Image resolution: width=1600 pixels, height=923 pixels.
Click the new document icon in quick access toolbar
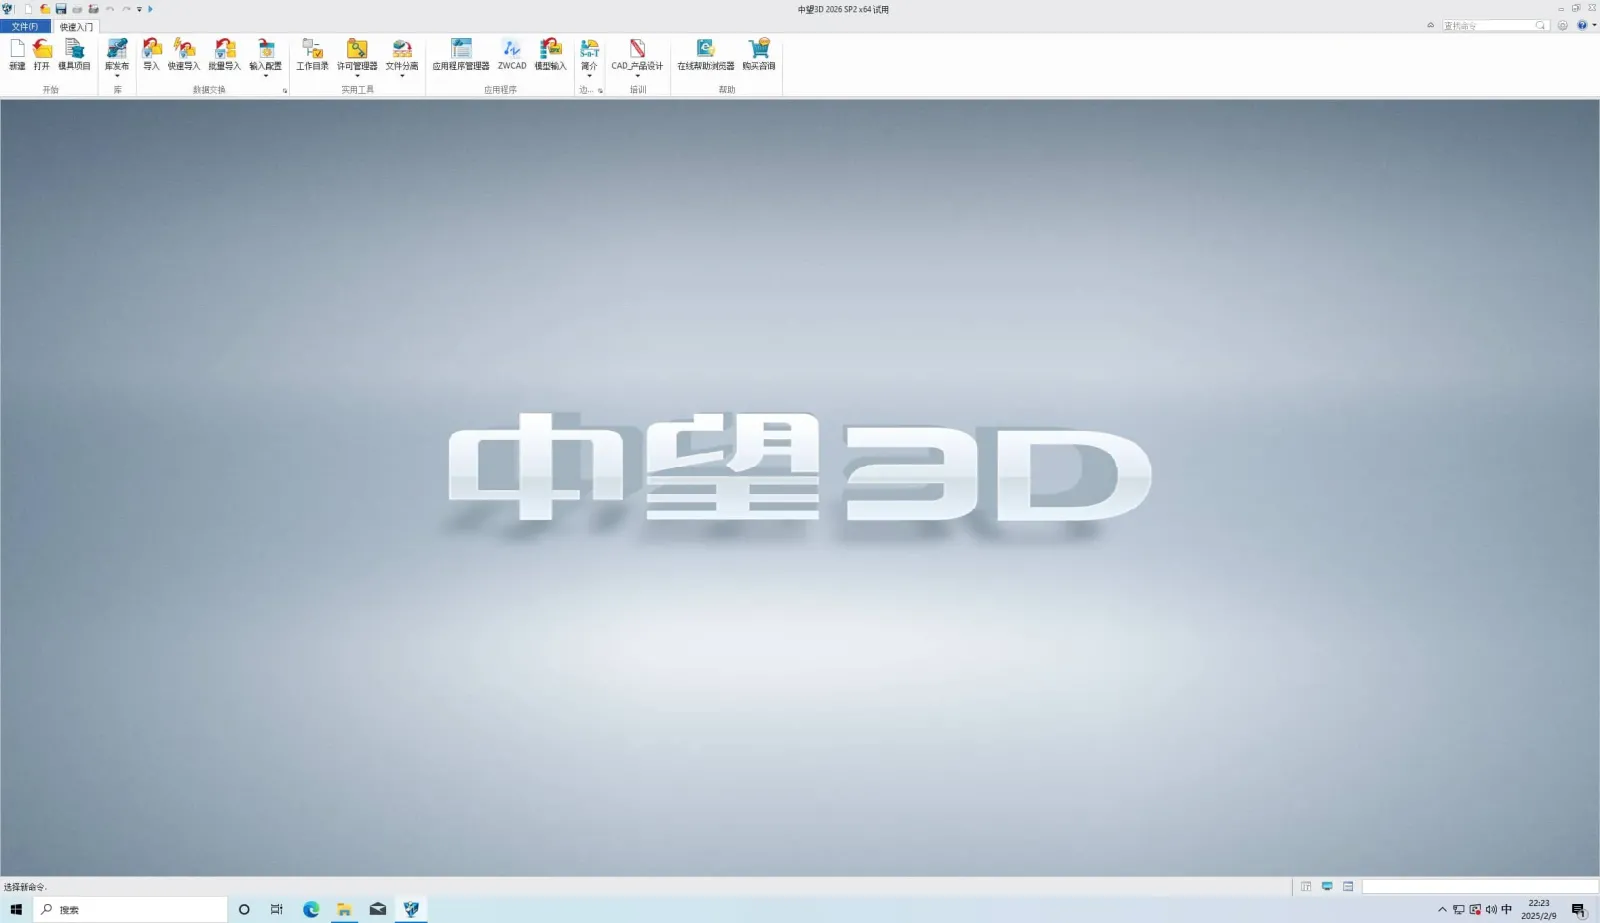29,9
